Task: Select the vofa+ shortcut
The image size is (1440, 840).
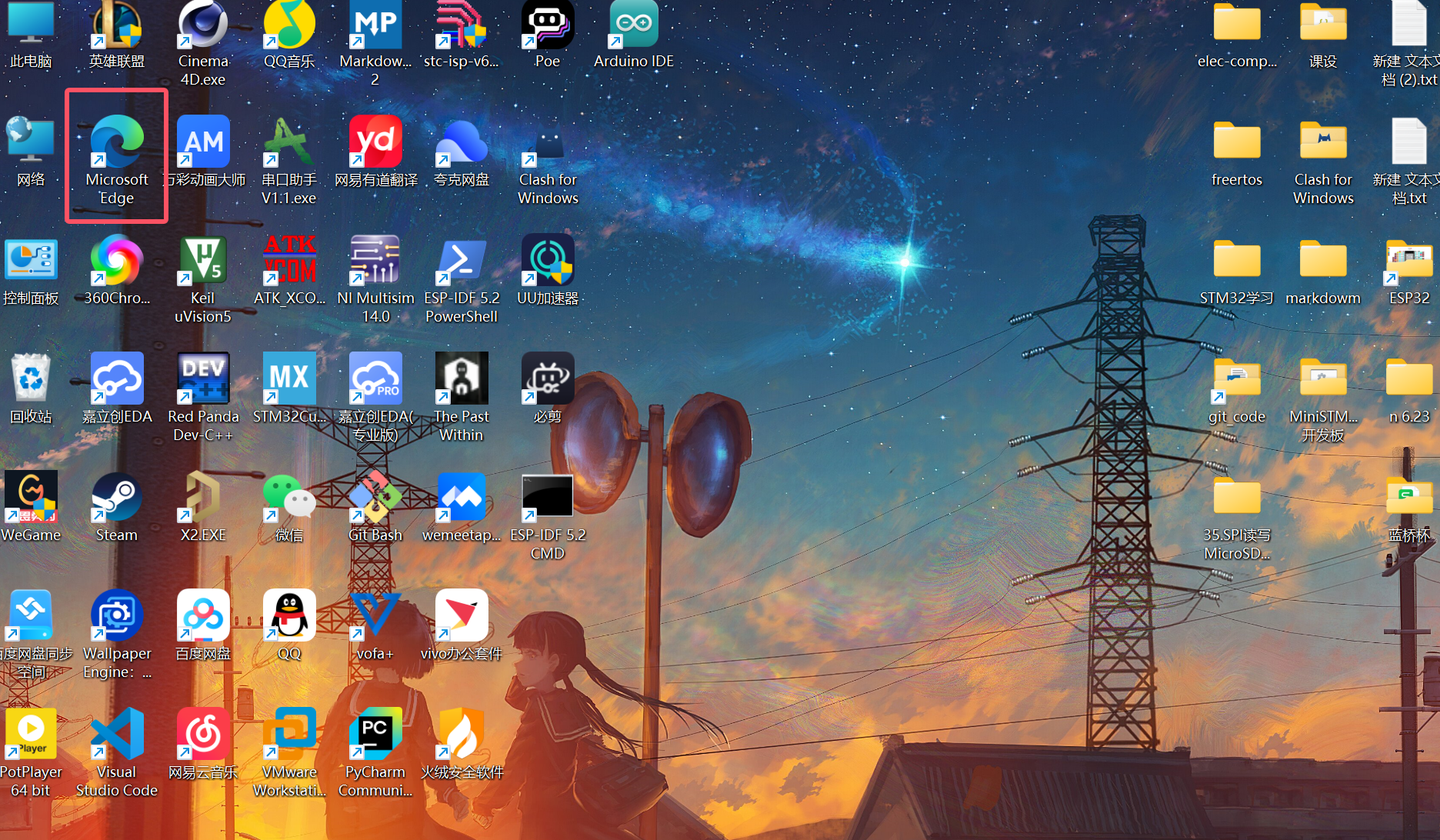Action: [375, 615]
